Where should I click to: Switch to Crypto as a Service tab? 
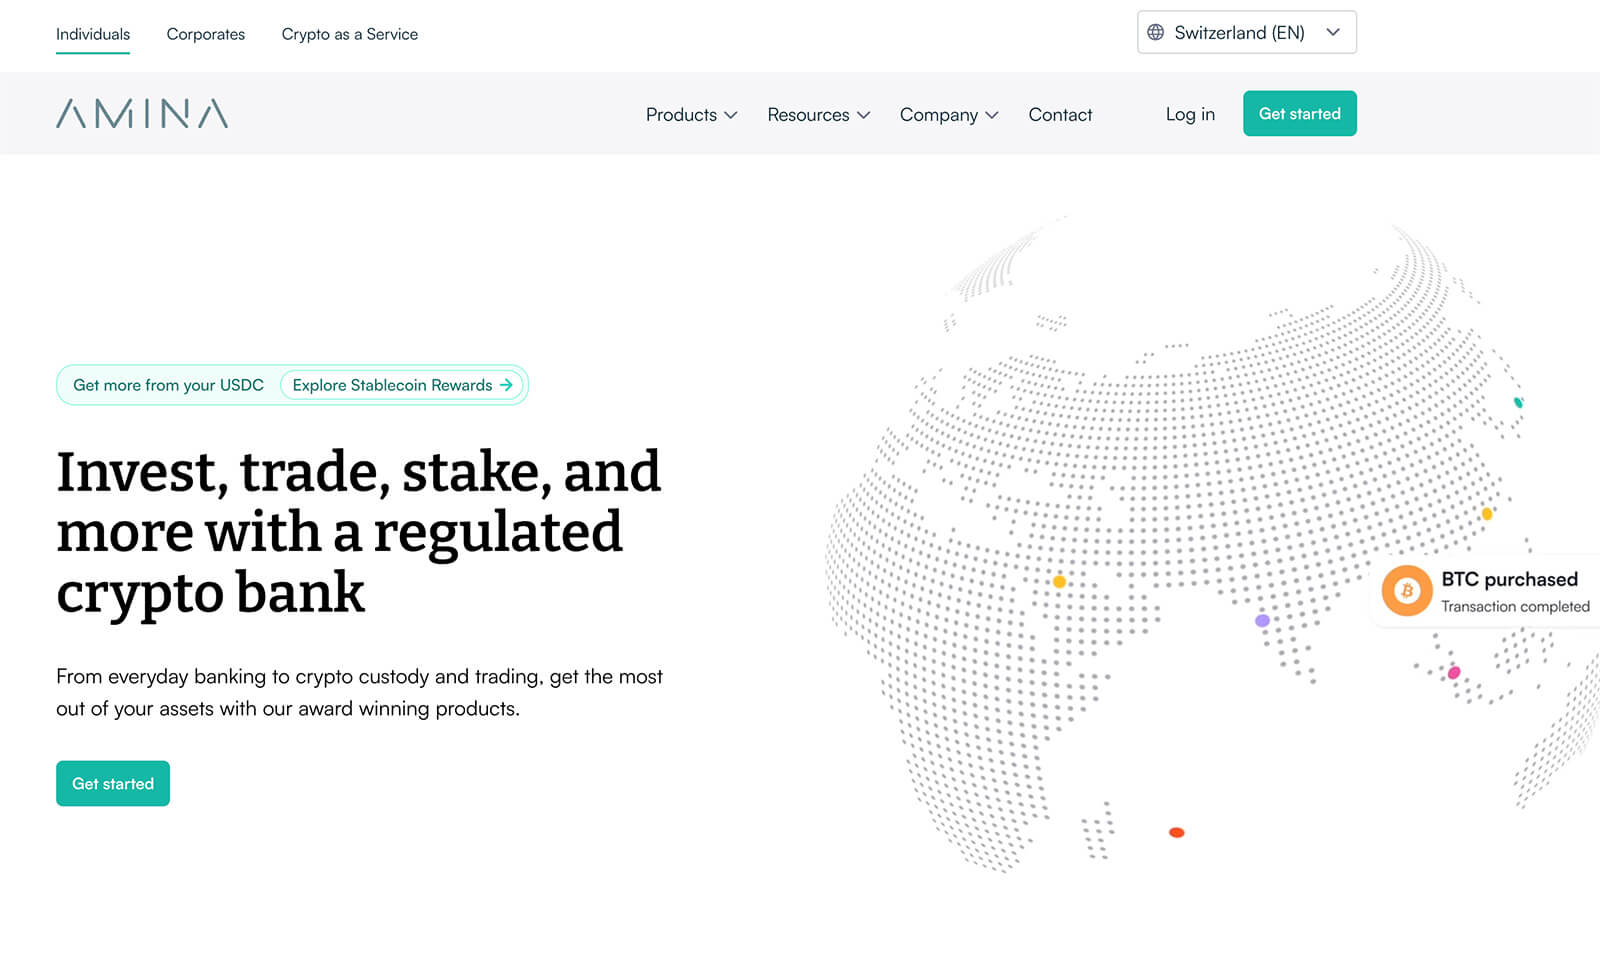[x=350, y=34]
